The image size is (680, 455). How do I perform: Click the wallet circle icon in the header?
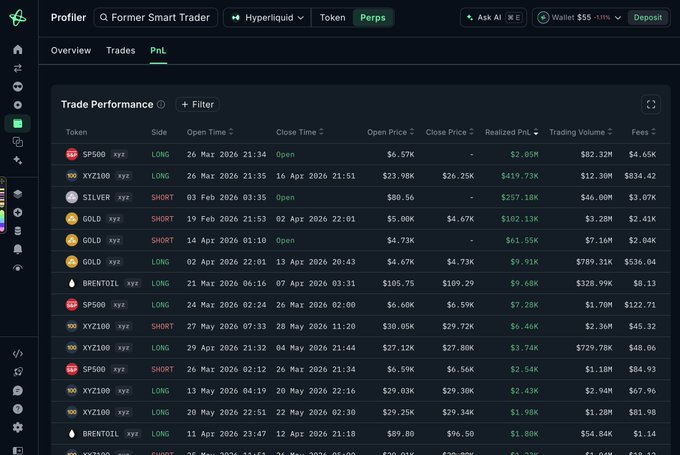point(543,18)
